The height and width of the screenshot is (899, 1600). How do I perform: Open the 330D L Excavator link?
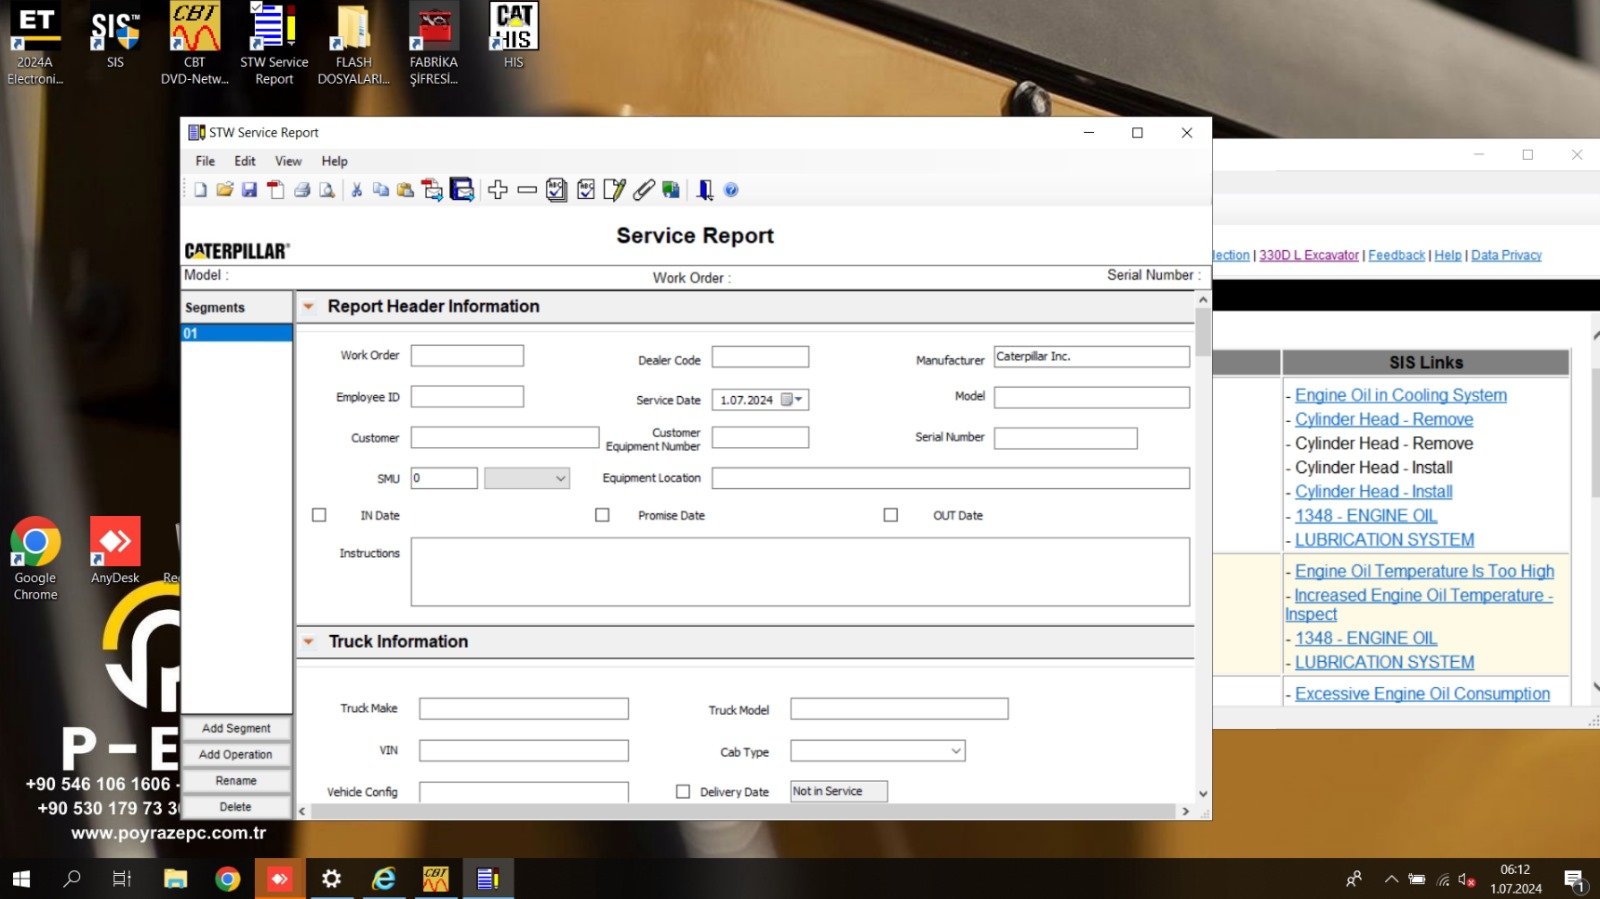(1309, 255)
